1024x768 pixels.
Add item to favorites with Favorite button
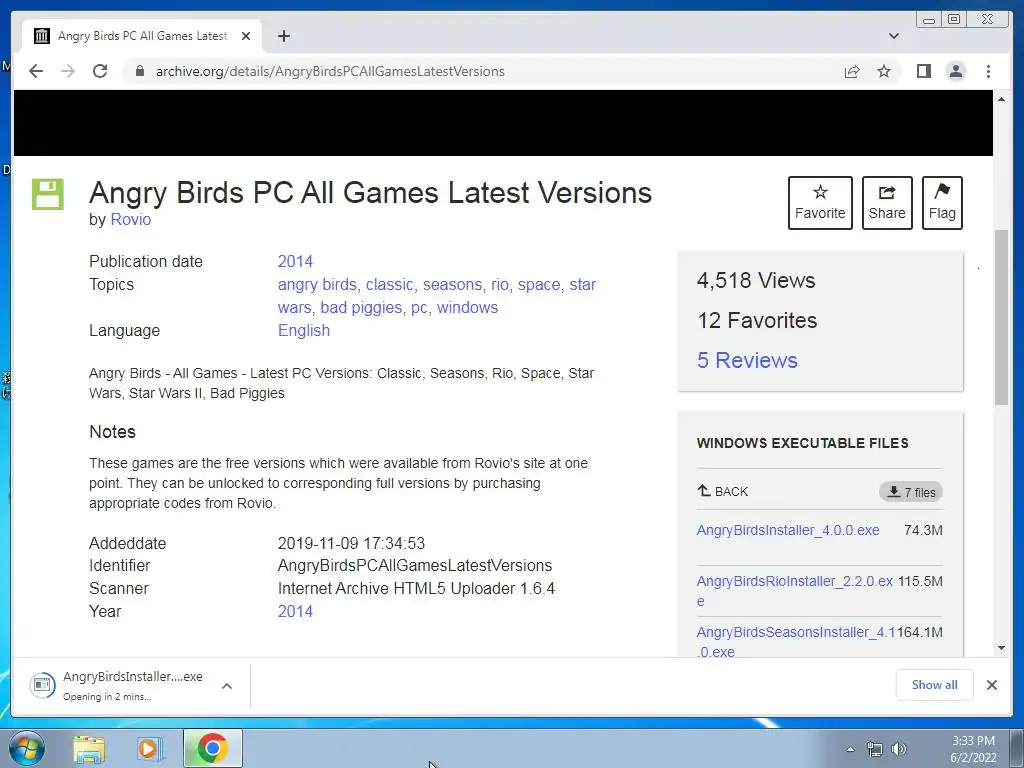tap(820, 202)
